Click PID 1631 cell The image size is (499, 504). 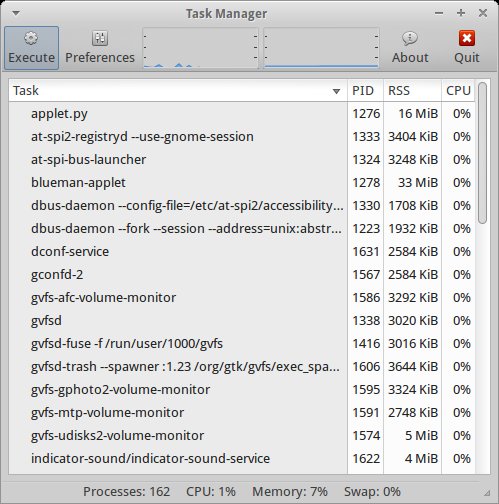[366, 252]
